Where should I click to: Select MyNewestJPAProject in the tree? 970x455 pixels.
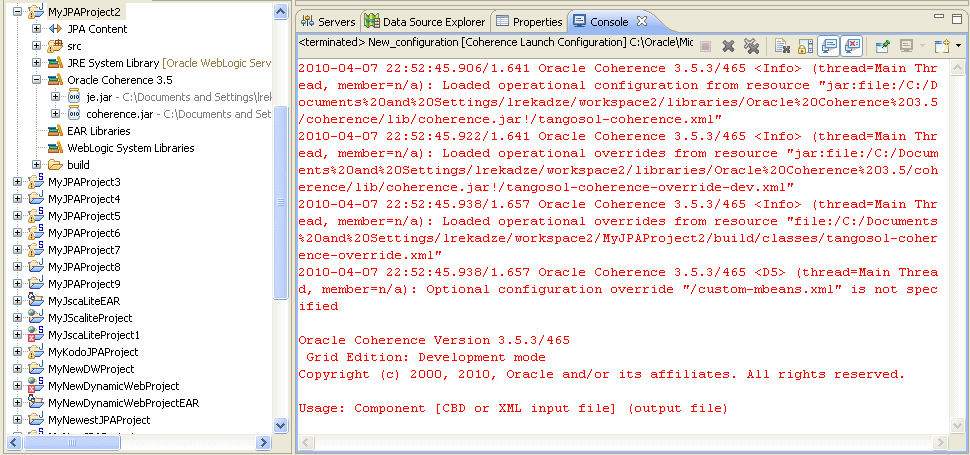coord(99,420)
